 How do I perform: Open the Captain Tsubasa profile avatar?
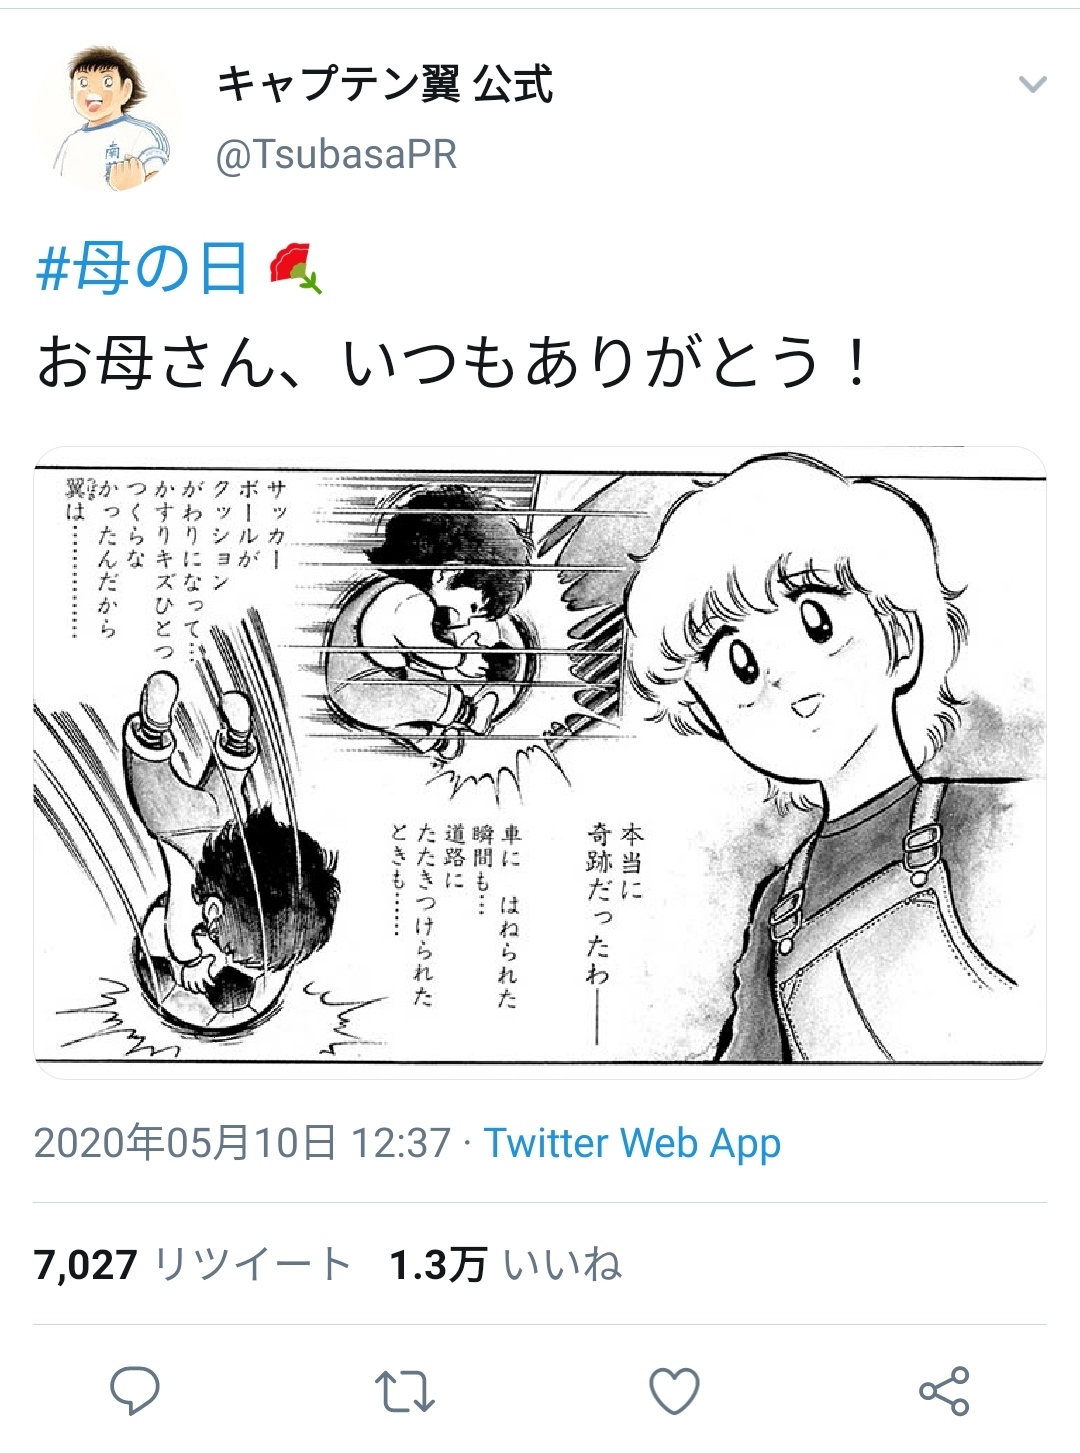[x=109, y=118]
